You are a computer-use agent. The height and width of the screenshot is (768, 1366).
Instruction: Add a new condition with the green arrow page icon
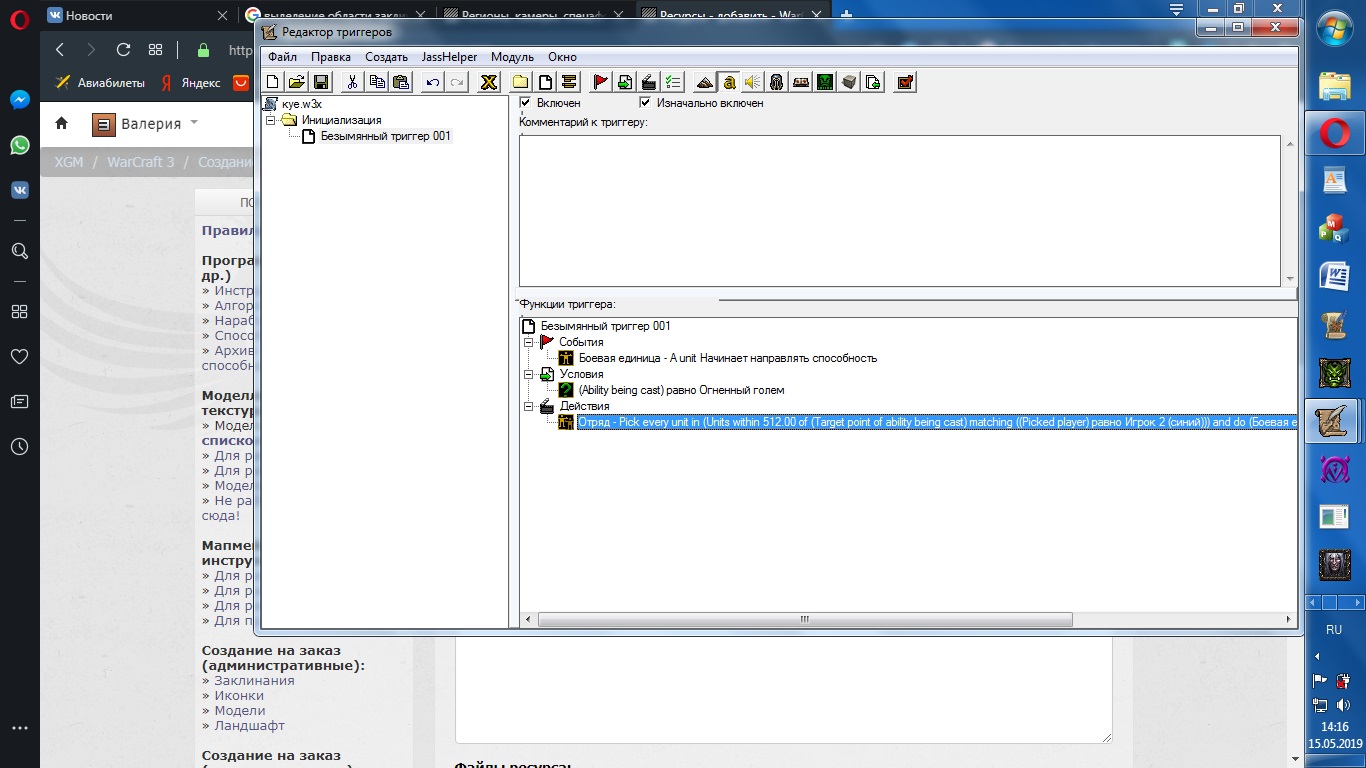point(625,82)
